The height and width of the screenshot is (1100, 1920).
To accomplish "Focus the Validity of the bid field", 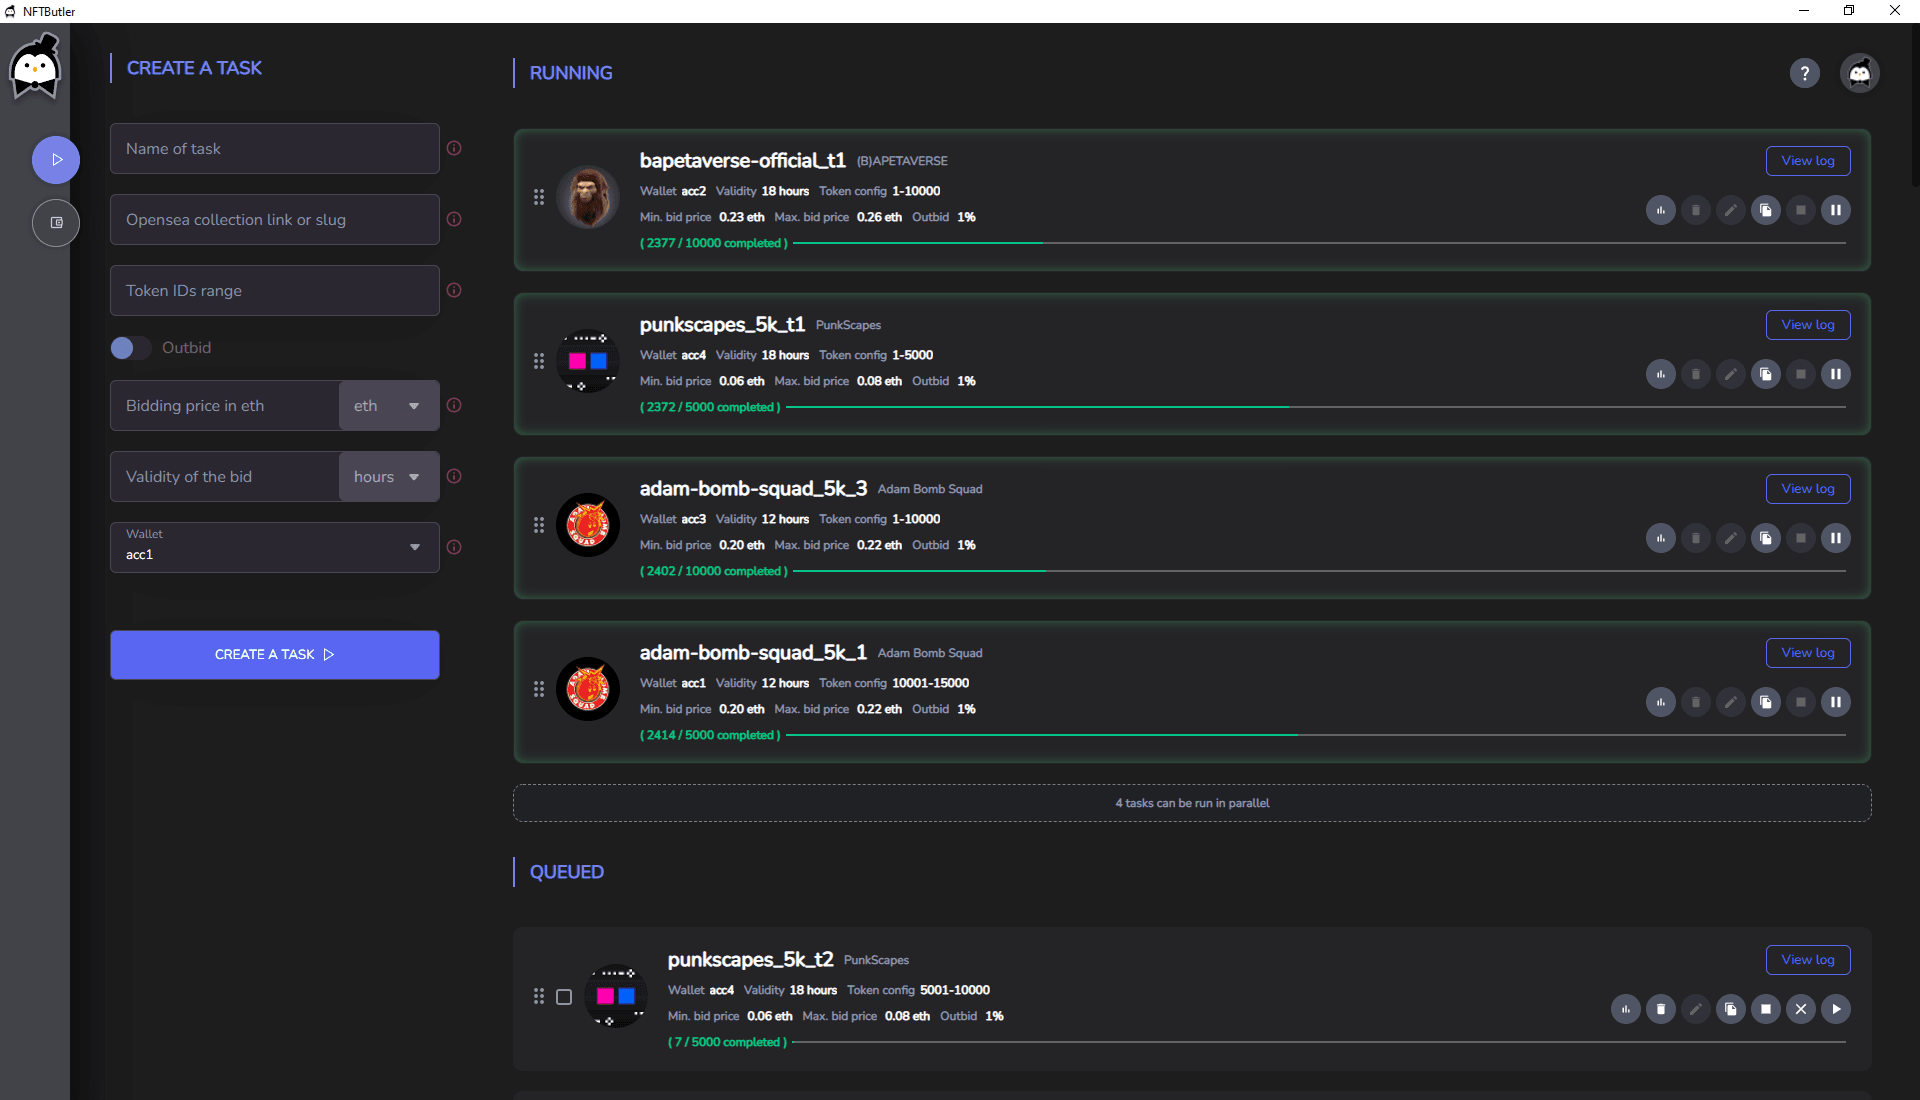I will click(x=225, y=477).
